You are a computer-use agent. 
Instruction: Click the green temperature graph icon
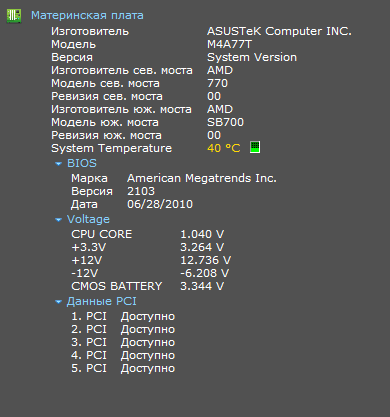click(255, 147)
